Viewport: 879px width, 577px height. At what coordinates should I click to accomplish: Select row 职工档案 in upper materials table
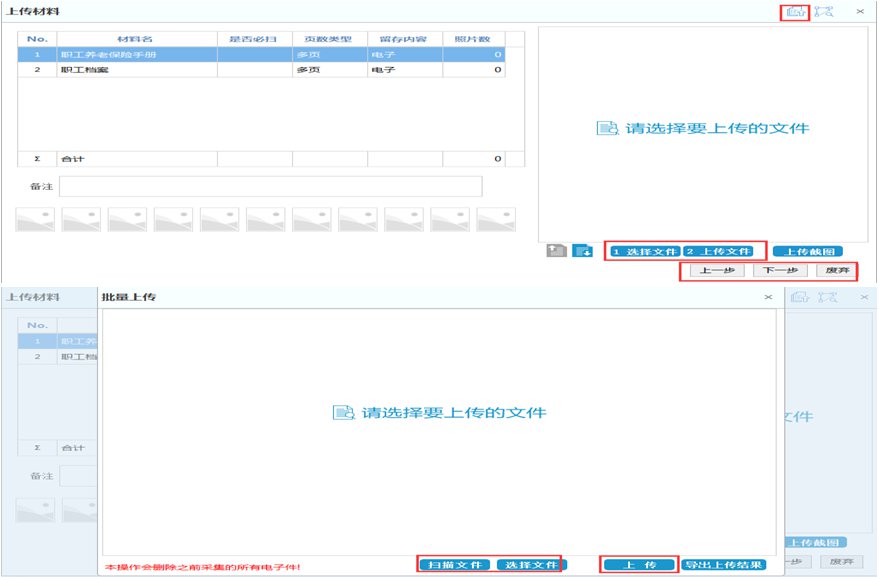(x=261, y=70)
